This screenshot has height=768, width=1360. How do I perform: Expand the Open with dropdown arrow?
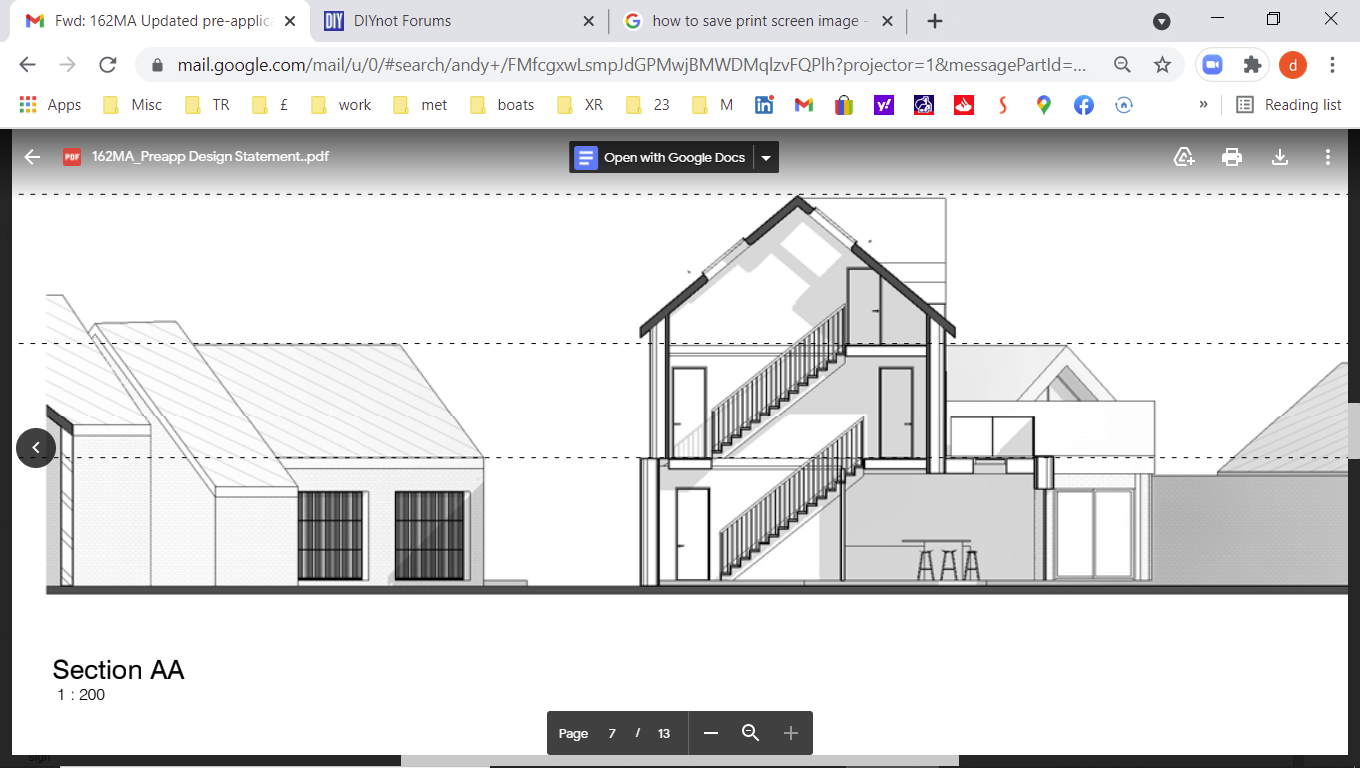[766, 157]
